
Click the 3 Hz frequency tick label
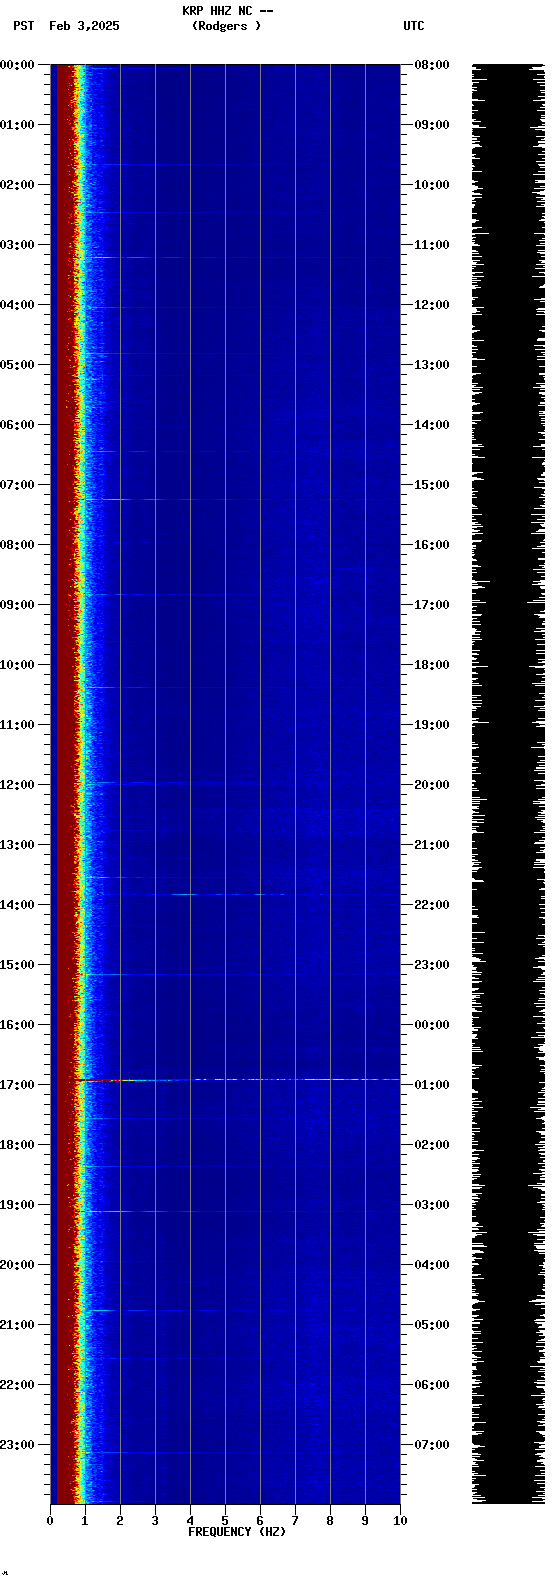pyautogui.click(x=155, y=1521)
